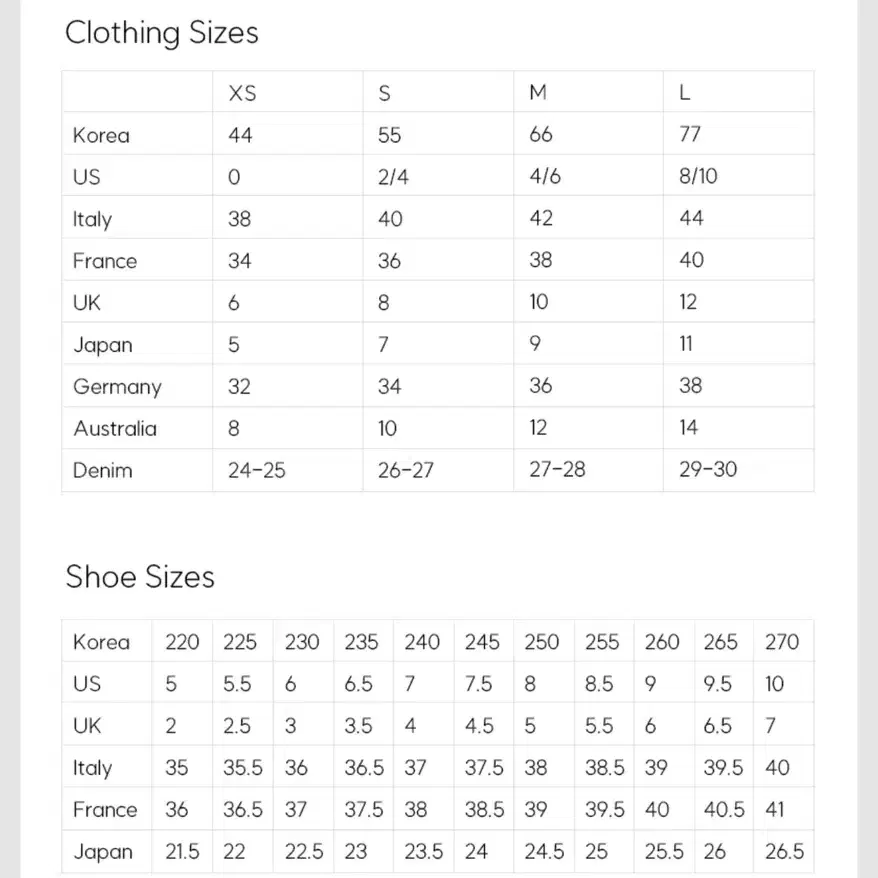878x878 pixels.
Task: Click the Germany row label
Action: point(117,387)
